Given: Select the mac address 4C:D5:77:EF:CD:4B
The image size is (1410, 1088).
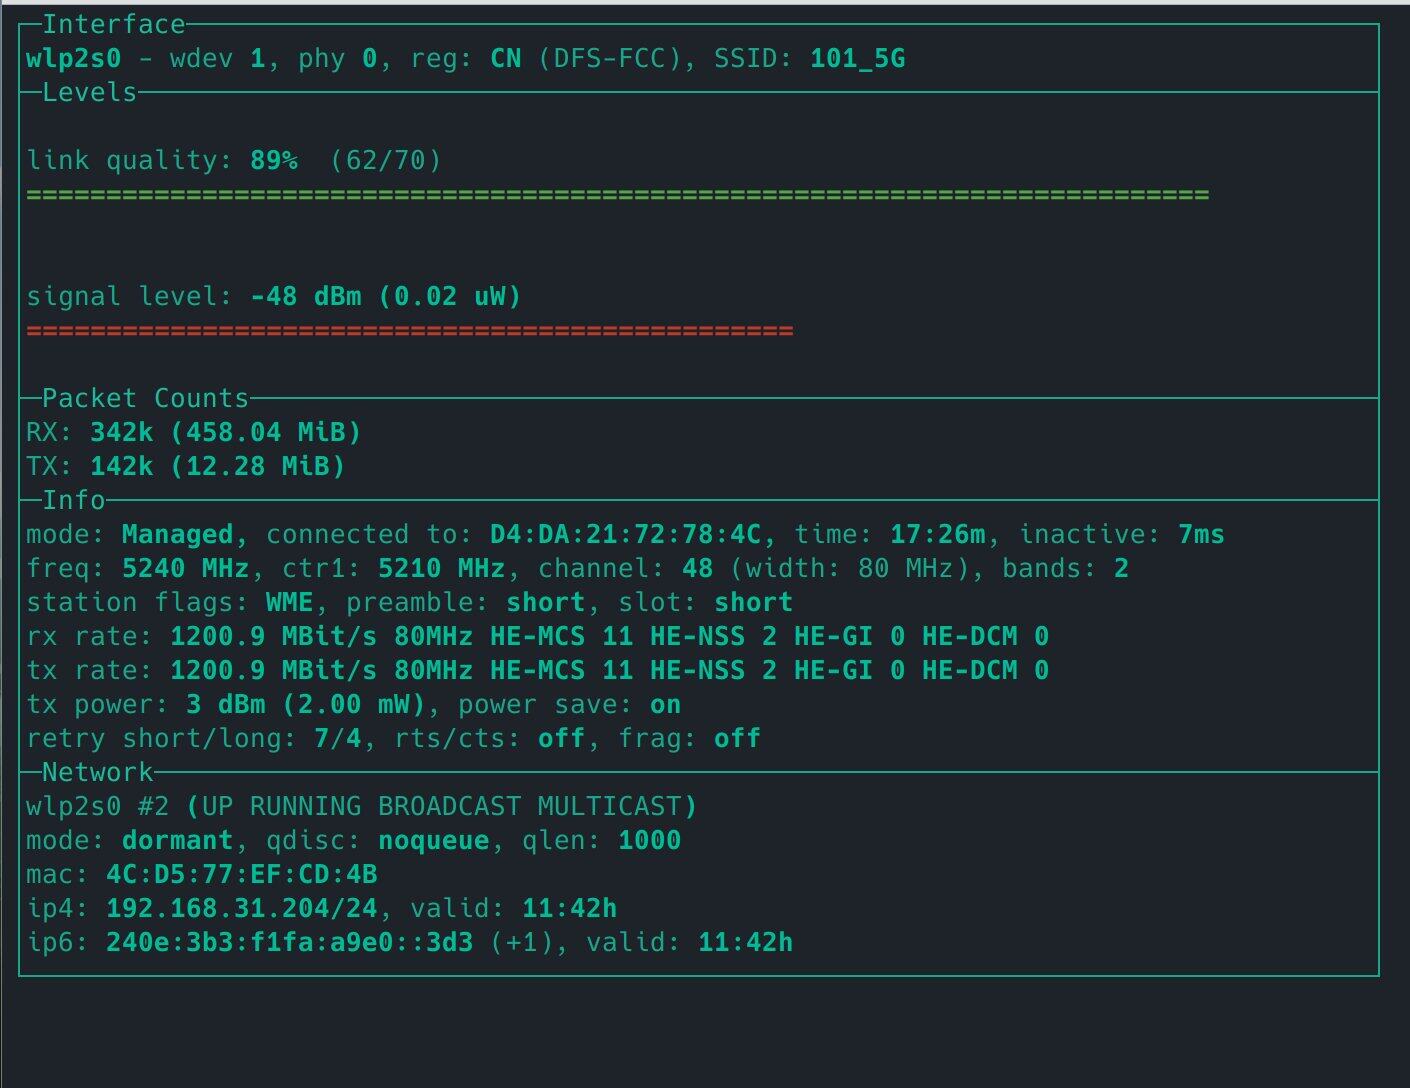Looking at the screenshot, I should click(242, 874).
